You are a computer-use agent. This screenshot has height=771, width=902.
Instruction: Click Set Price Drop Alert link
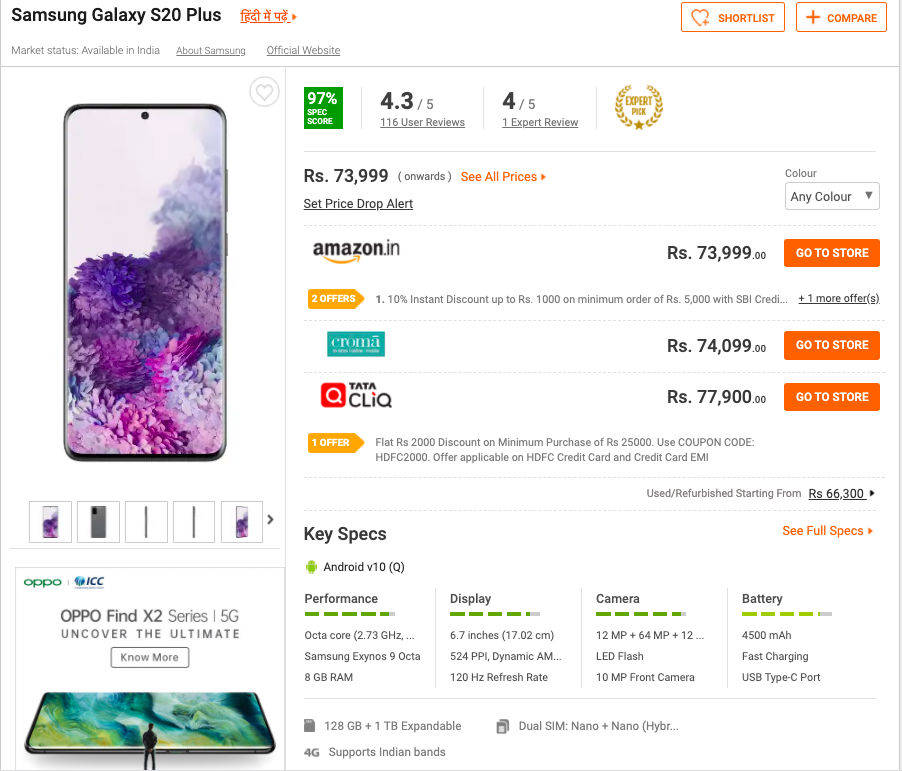[x=358, y=204]
